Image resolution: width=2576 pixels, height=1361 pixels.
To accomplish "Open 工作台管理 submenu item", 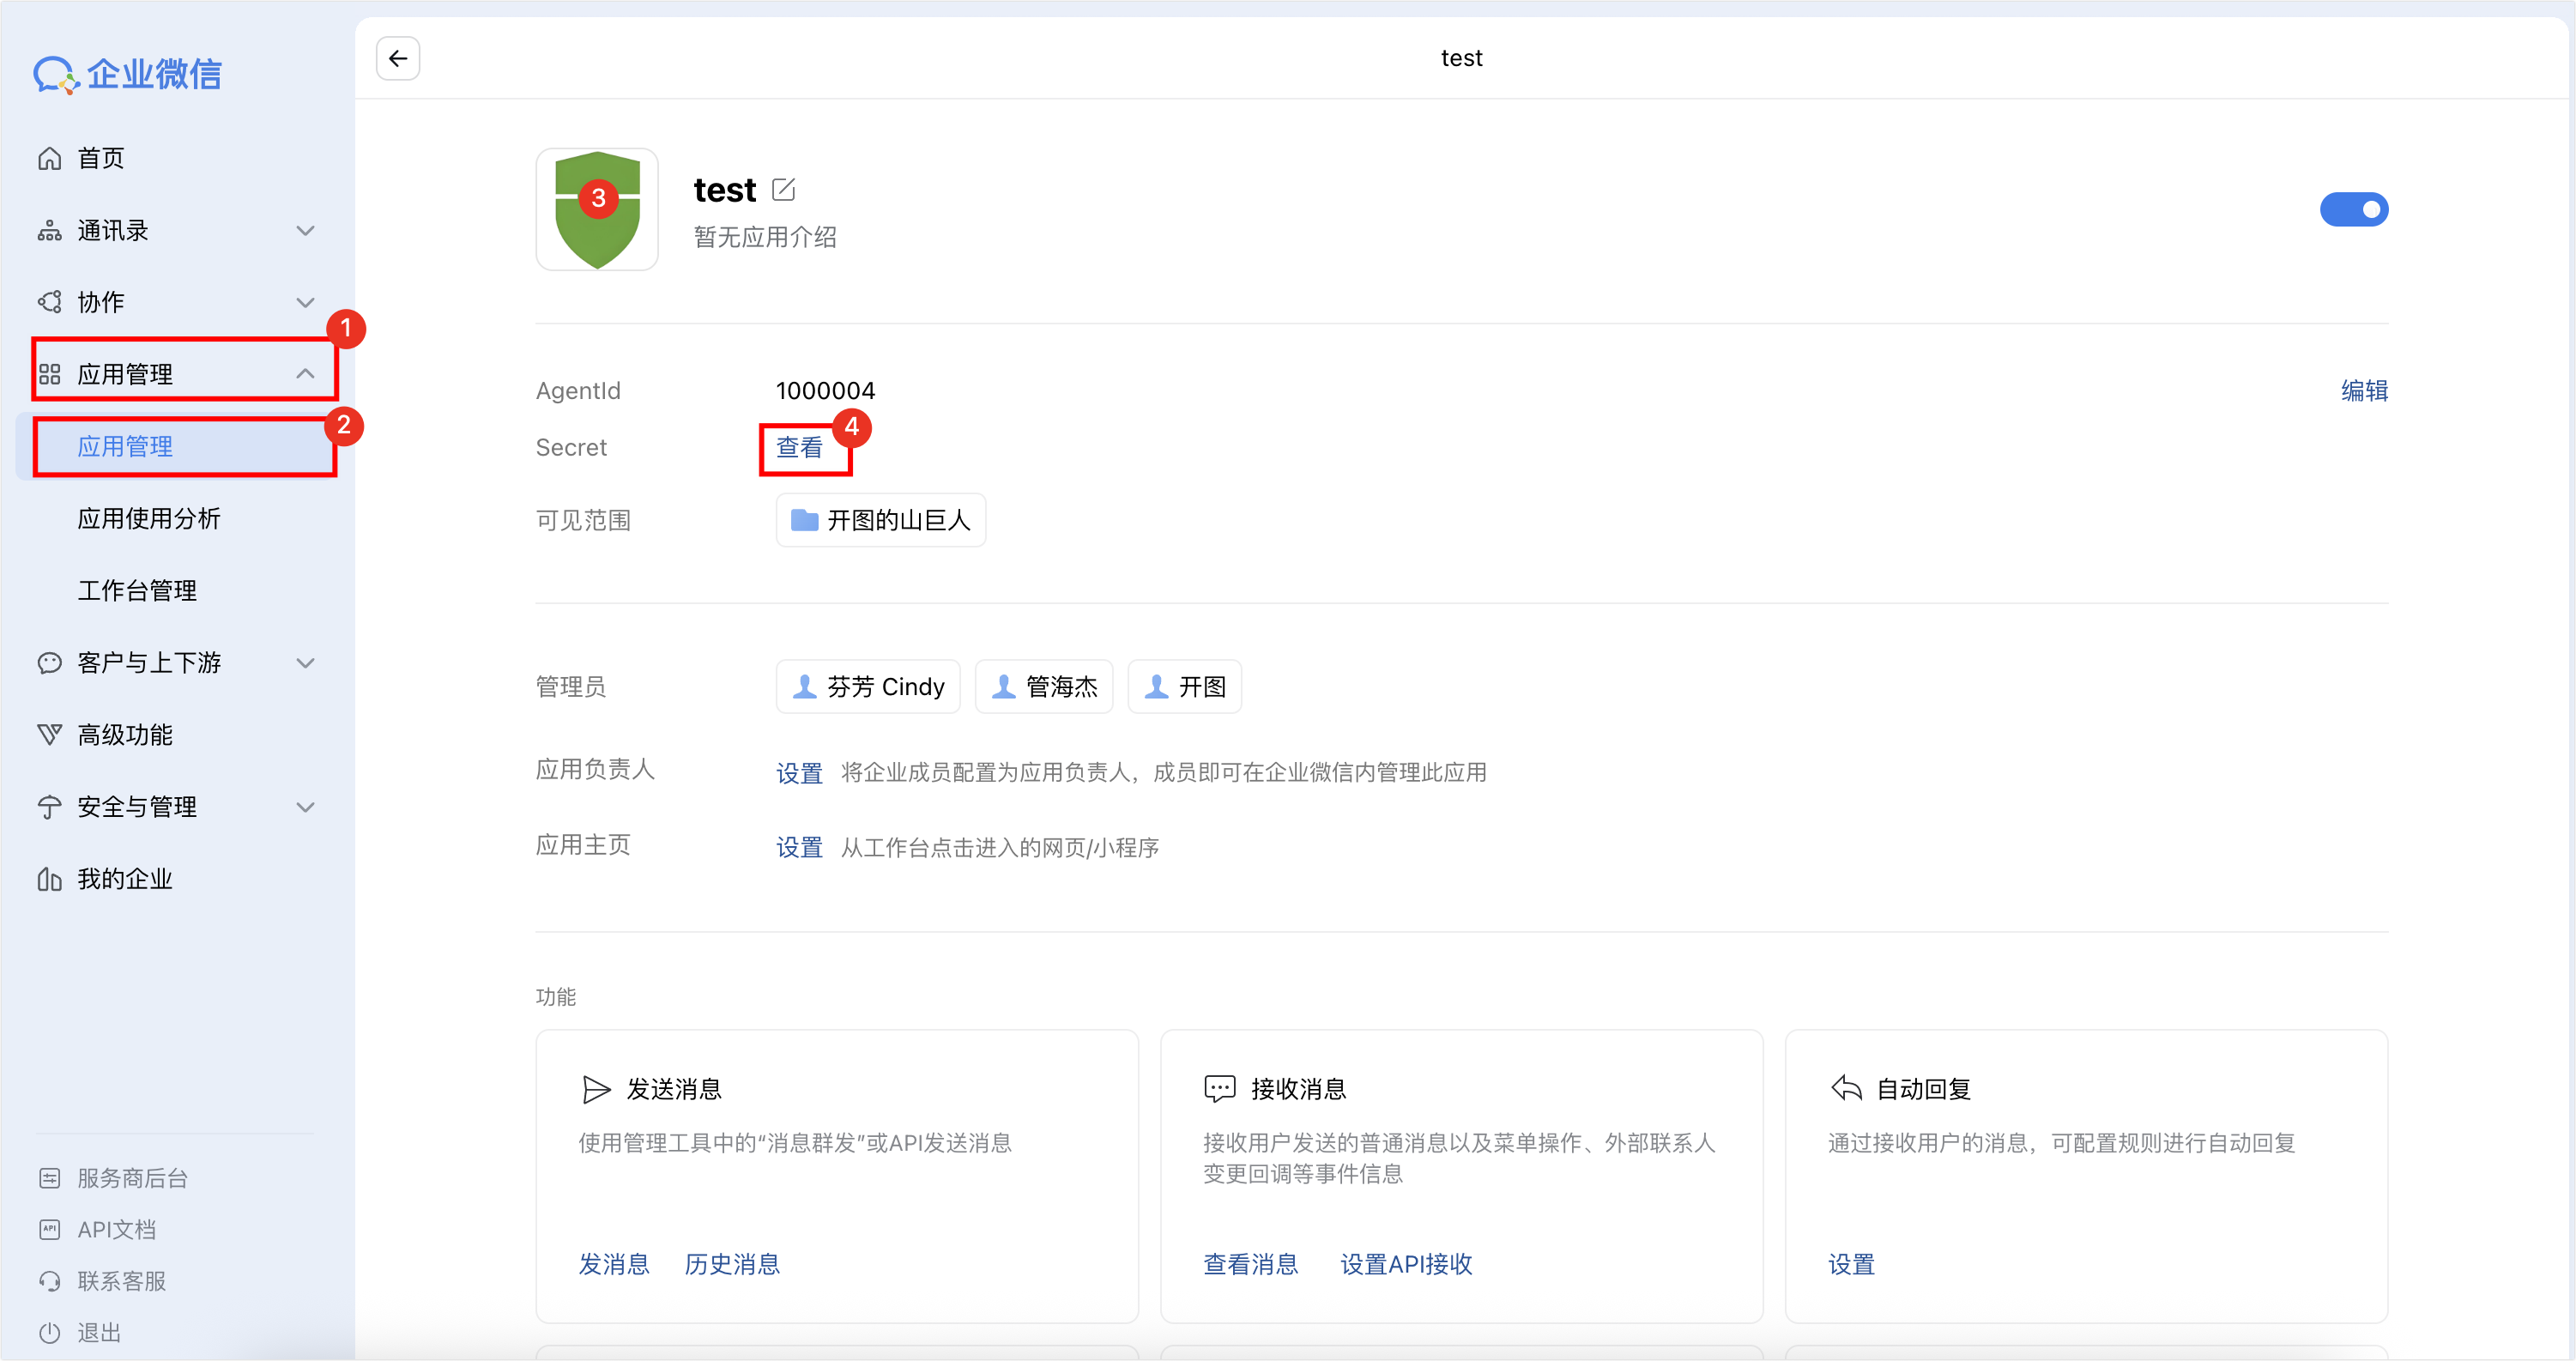I will pos(137,590).
